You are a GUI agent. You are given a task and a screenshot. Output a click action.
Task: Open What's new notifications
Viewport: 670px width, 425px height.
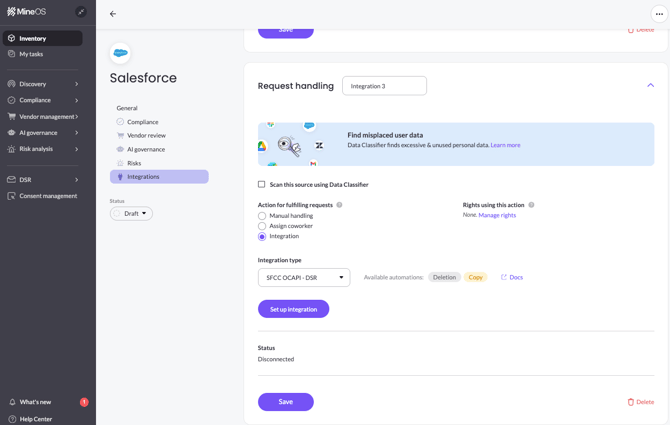pyautogui.click(x=36, y=402)
